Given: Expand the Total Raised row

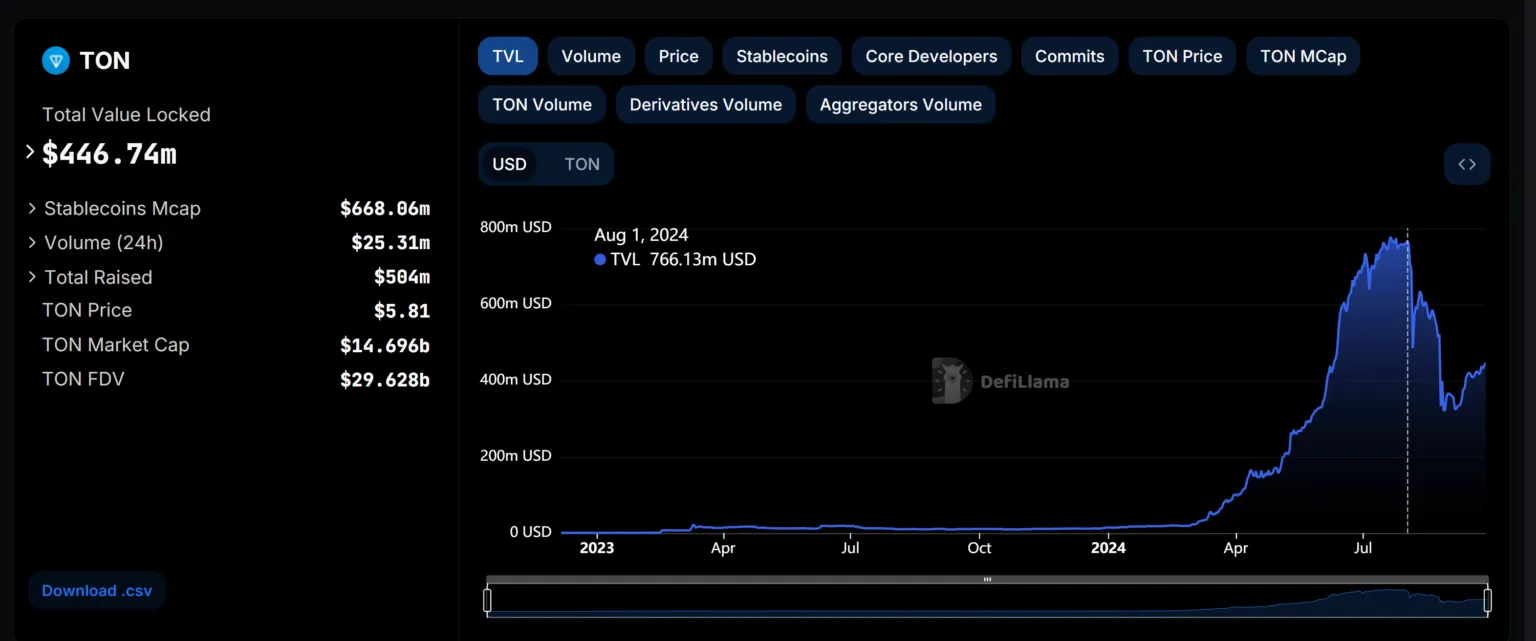Looking at the screenshot, I should (33, 277).
